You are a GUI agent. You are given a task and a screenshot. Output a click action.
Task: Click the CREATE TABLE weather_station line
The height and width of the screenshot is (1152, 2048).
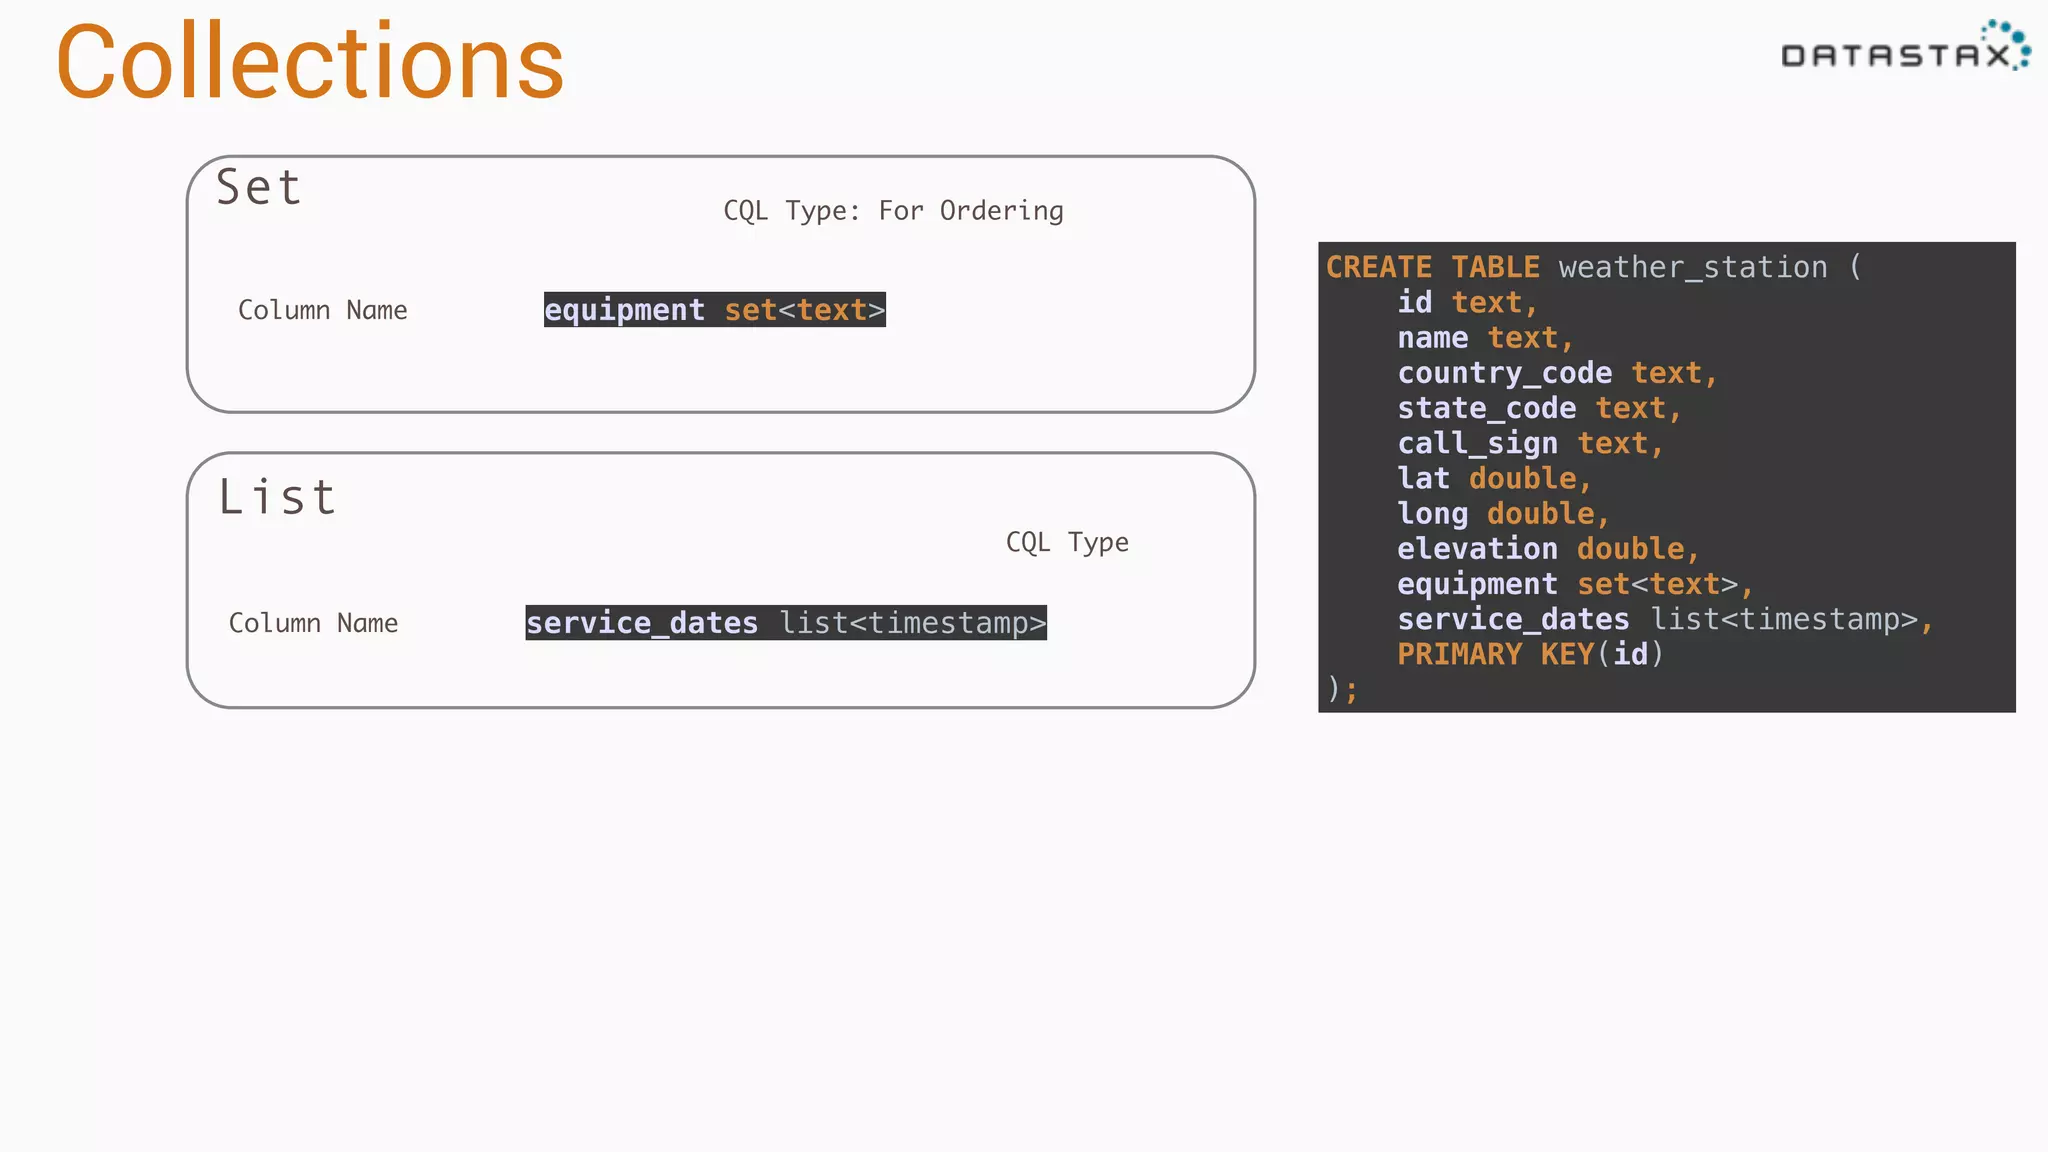pos(1593,268)
